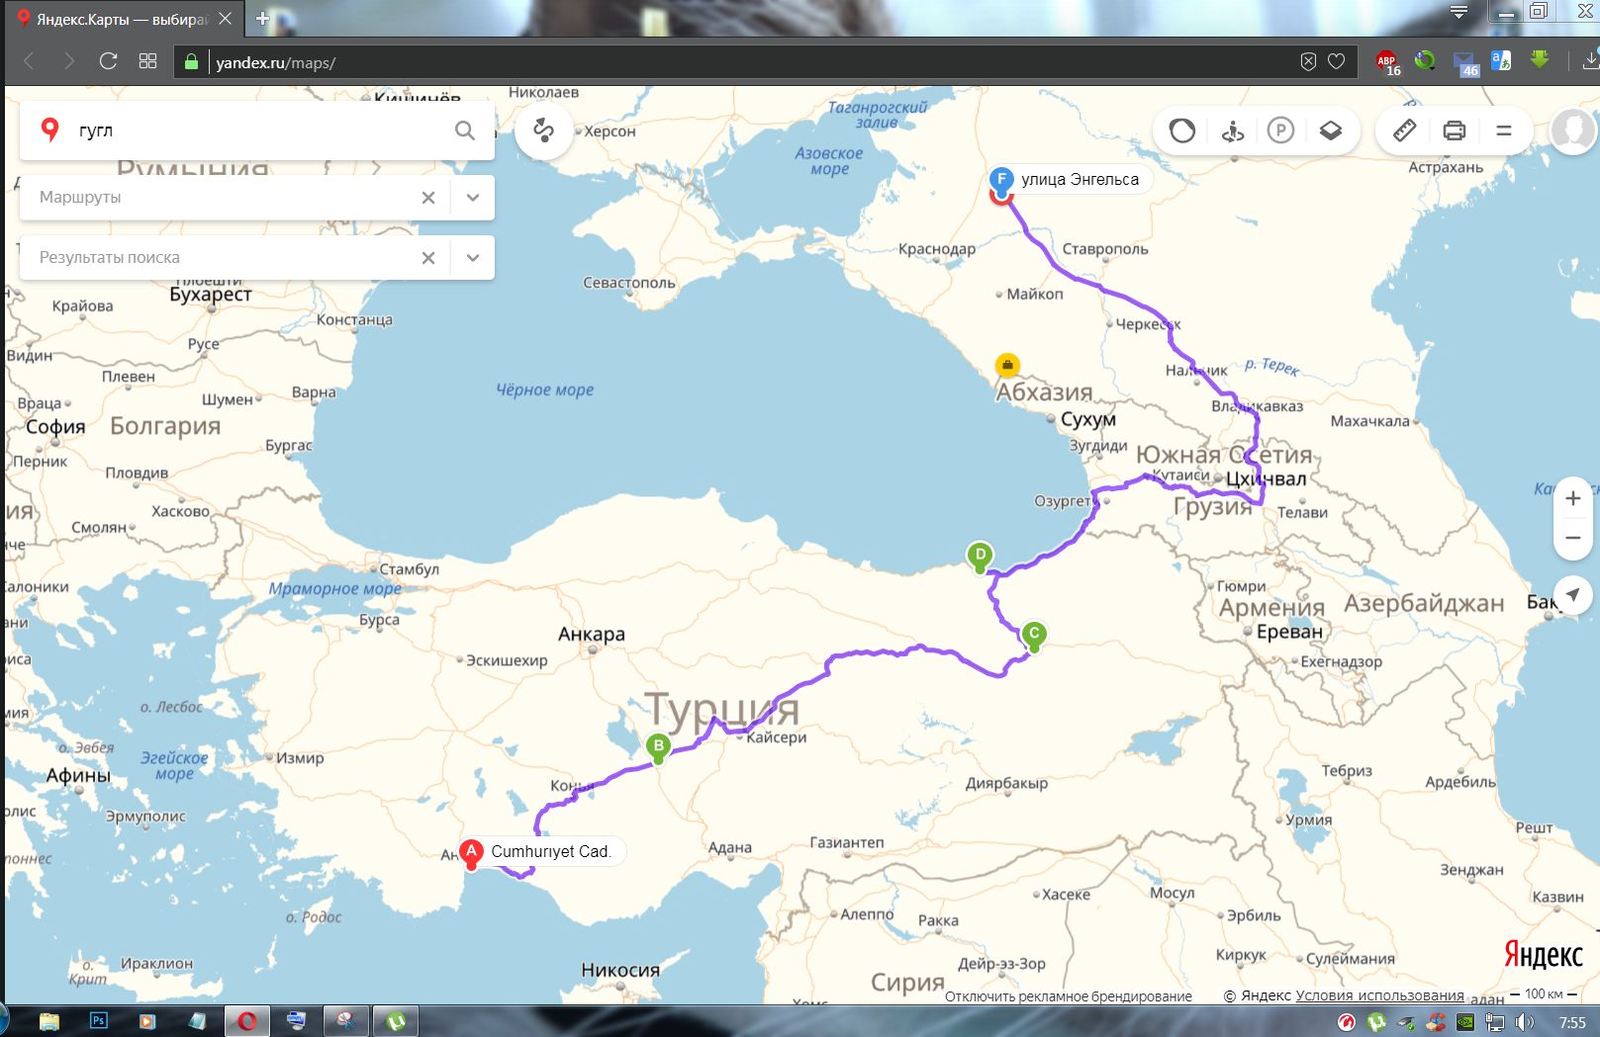
Task: Click the my-location arrow button
Action: 1572,595
